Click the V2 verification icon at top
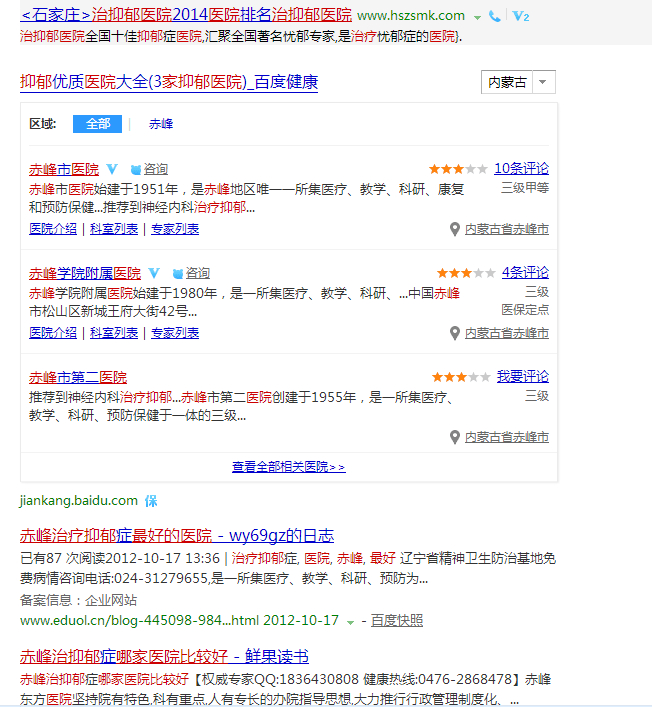 (x=521, y=17)
